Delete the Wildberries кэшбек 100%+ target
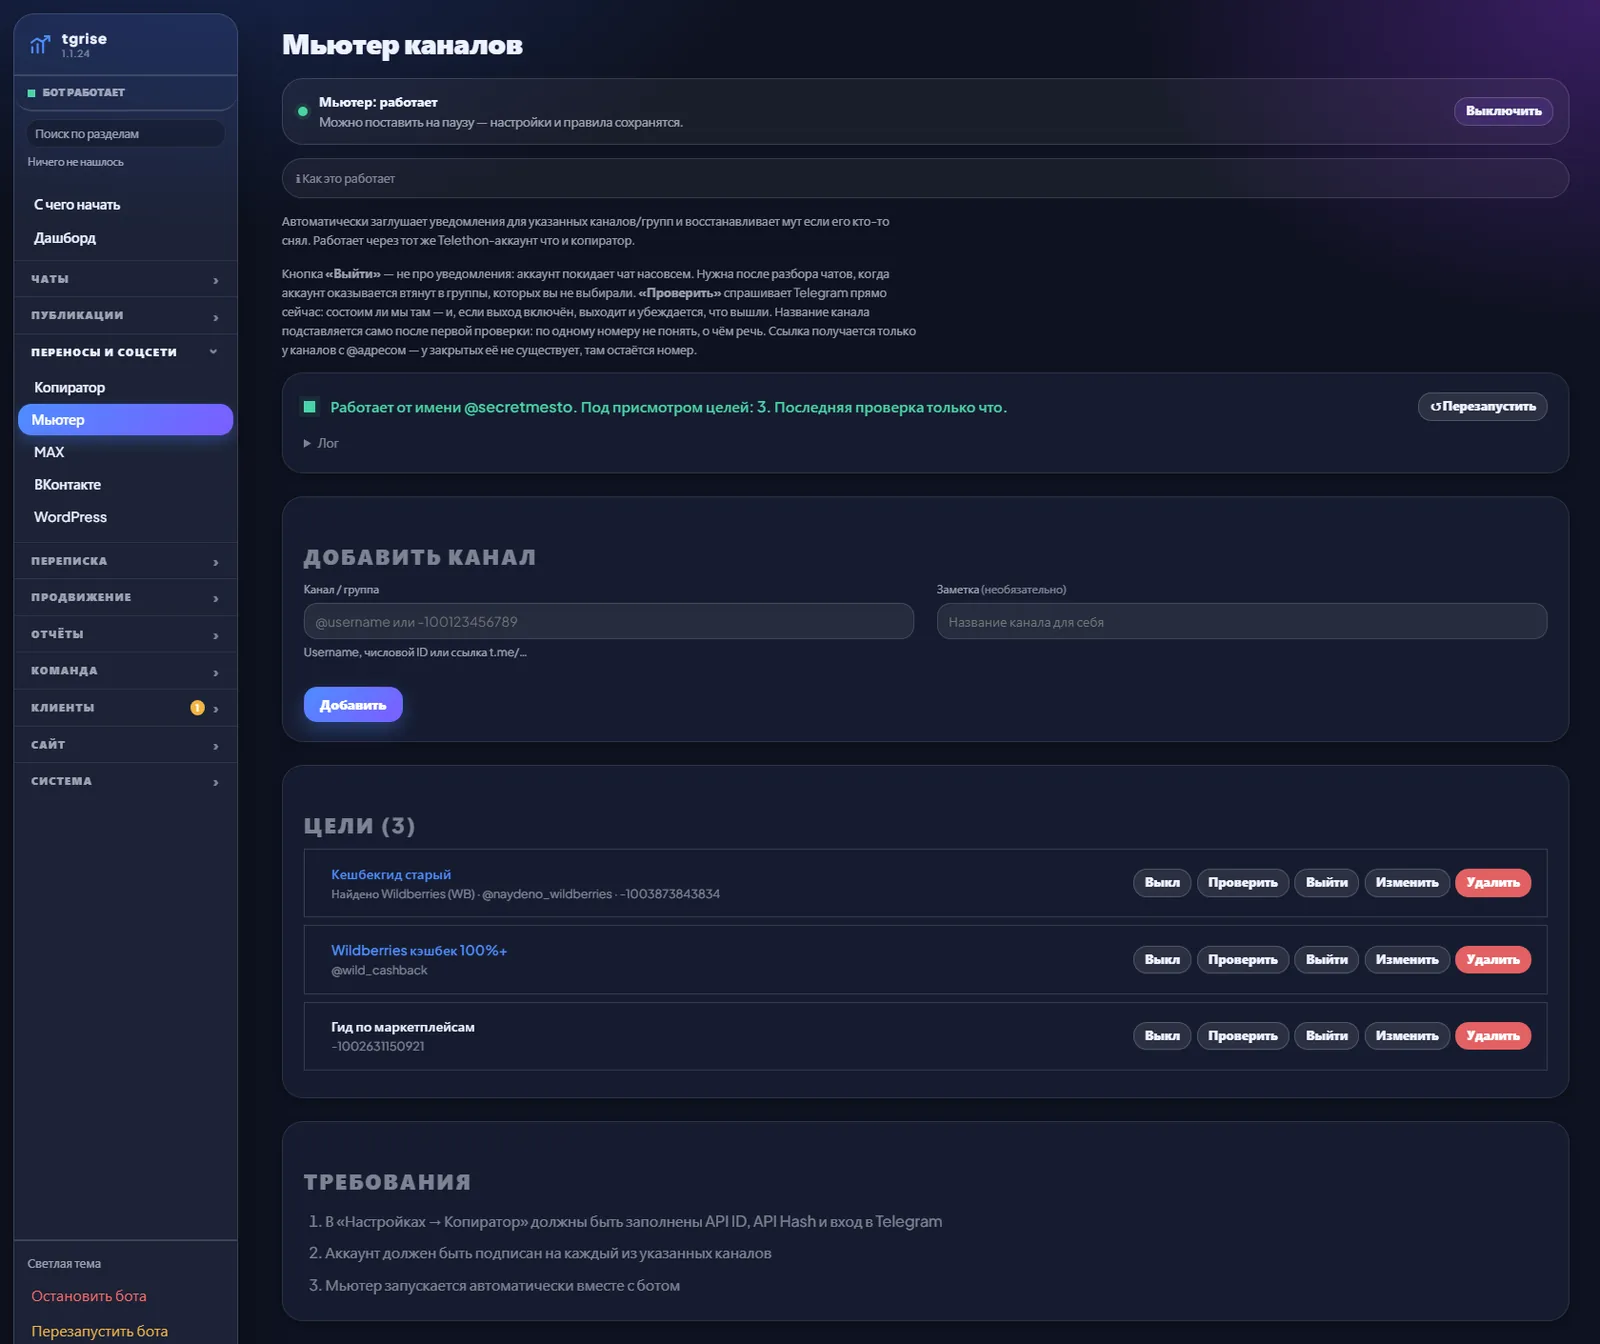This screenshot has width=1600, height=1344. click(x=1493, y=960)
